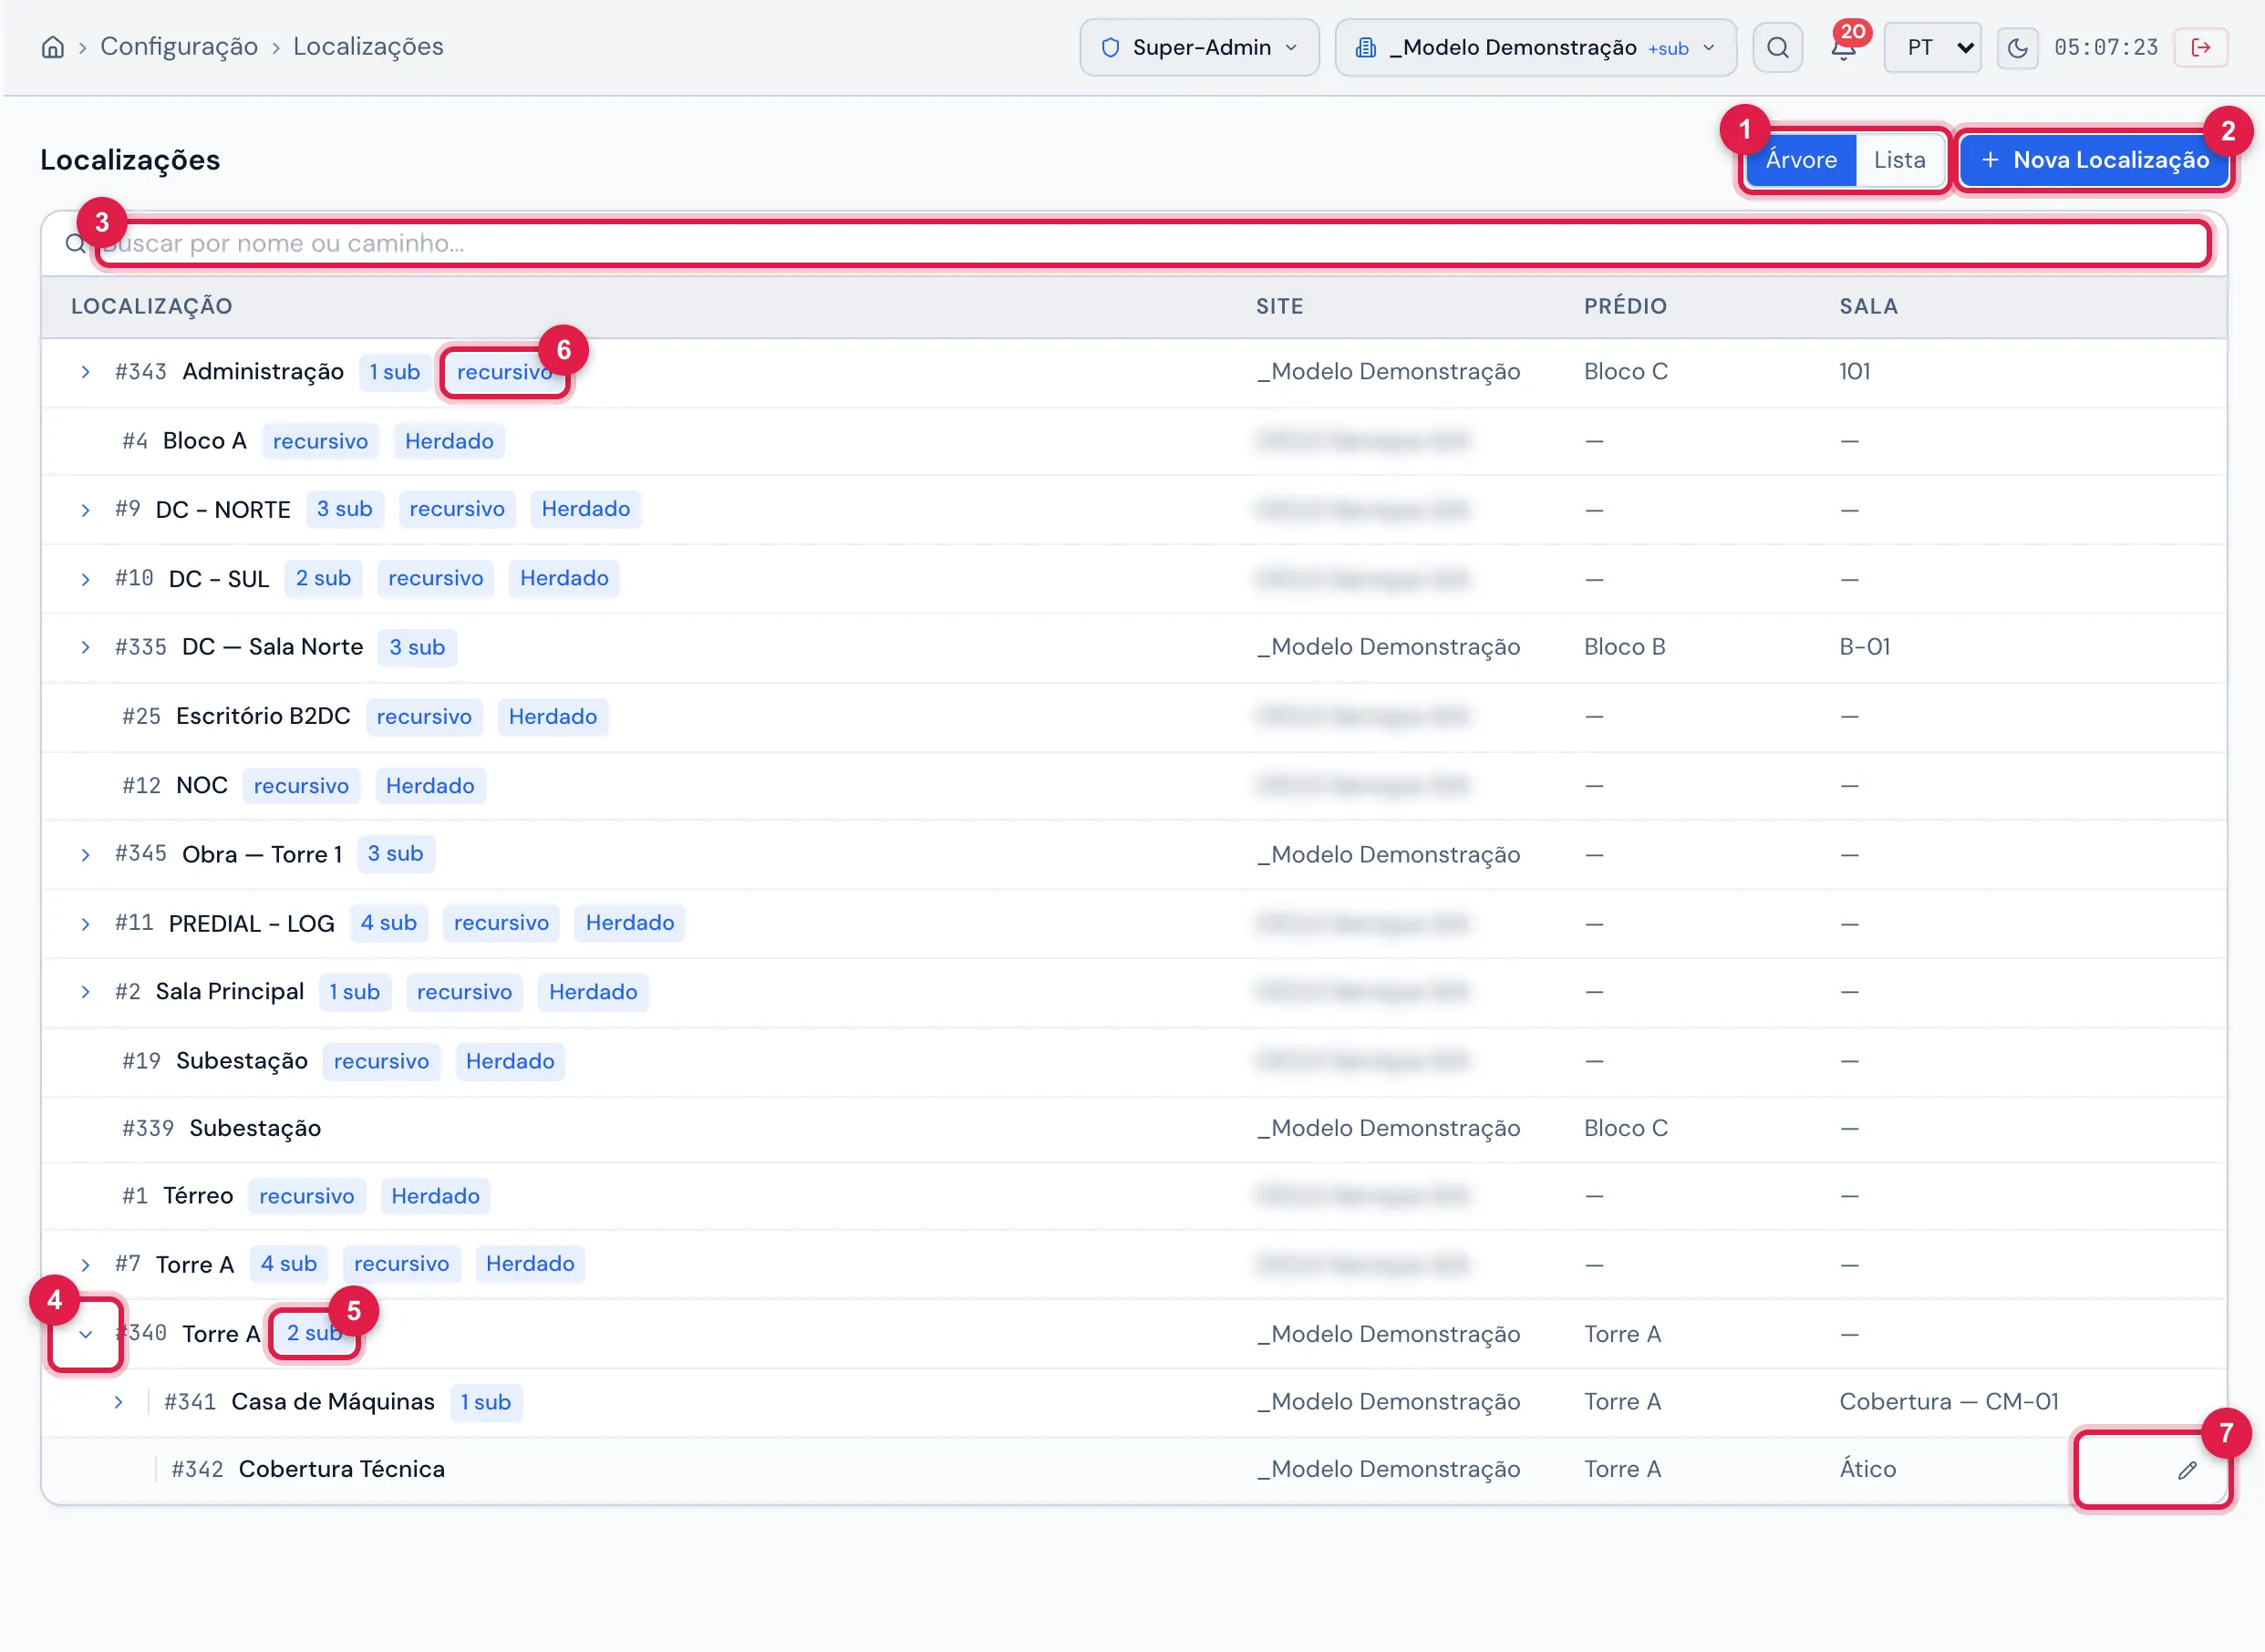The width and height of the screenshot is (2265, 1652).
Task: Expand the #341 Casa de Máquinas row
Action: click(119, 1402)
